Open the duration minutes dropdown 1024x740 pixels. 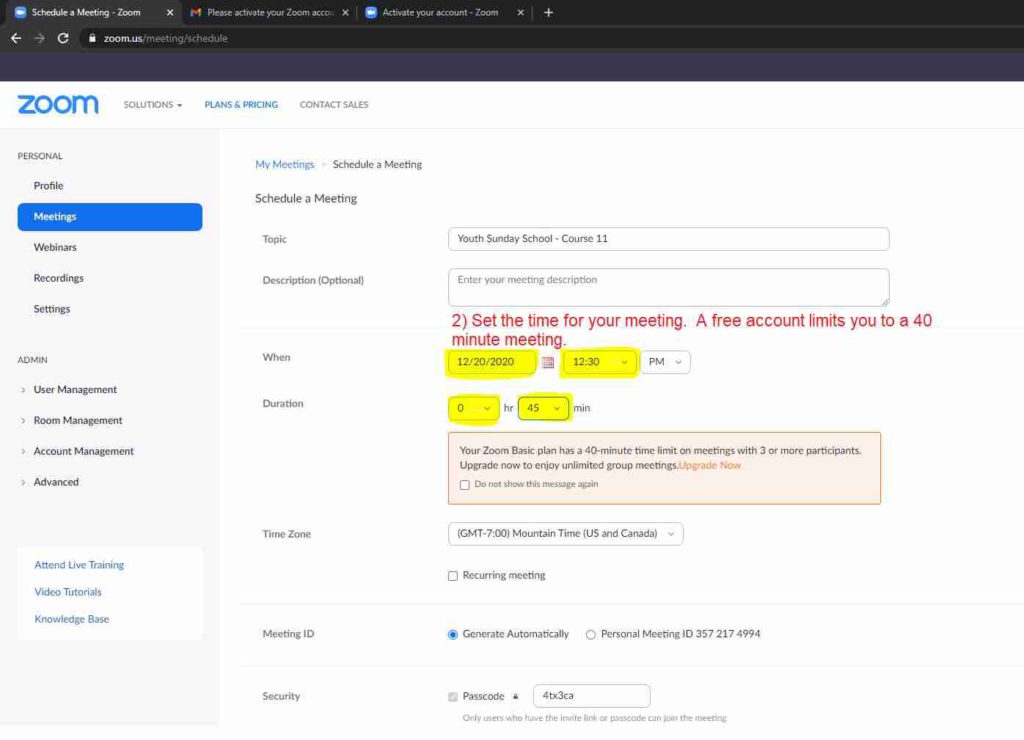click(x=543, y=408)
